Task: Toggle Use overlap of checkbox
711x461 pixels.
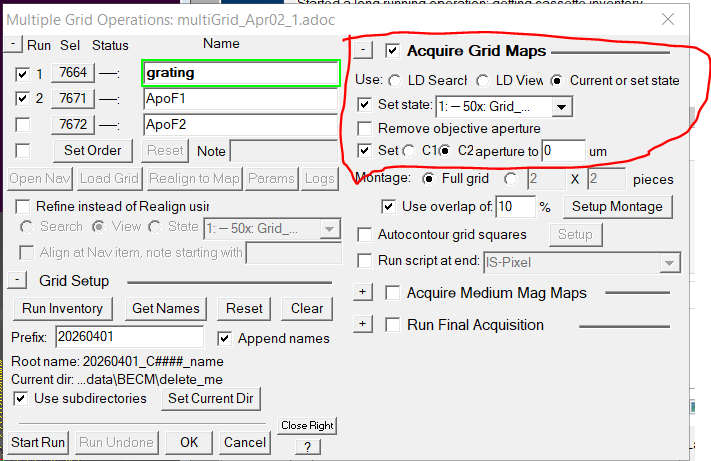Action: pyautogui.click(x=388, y=207)
